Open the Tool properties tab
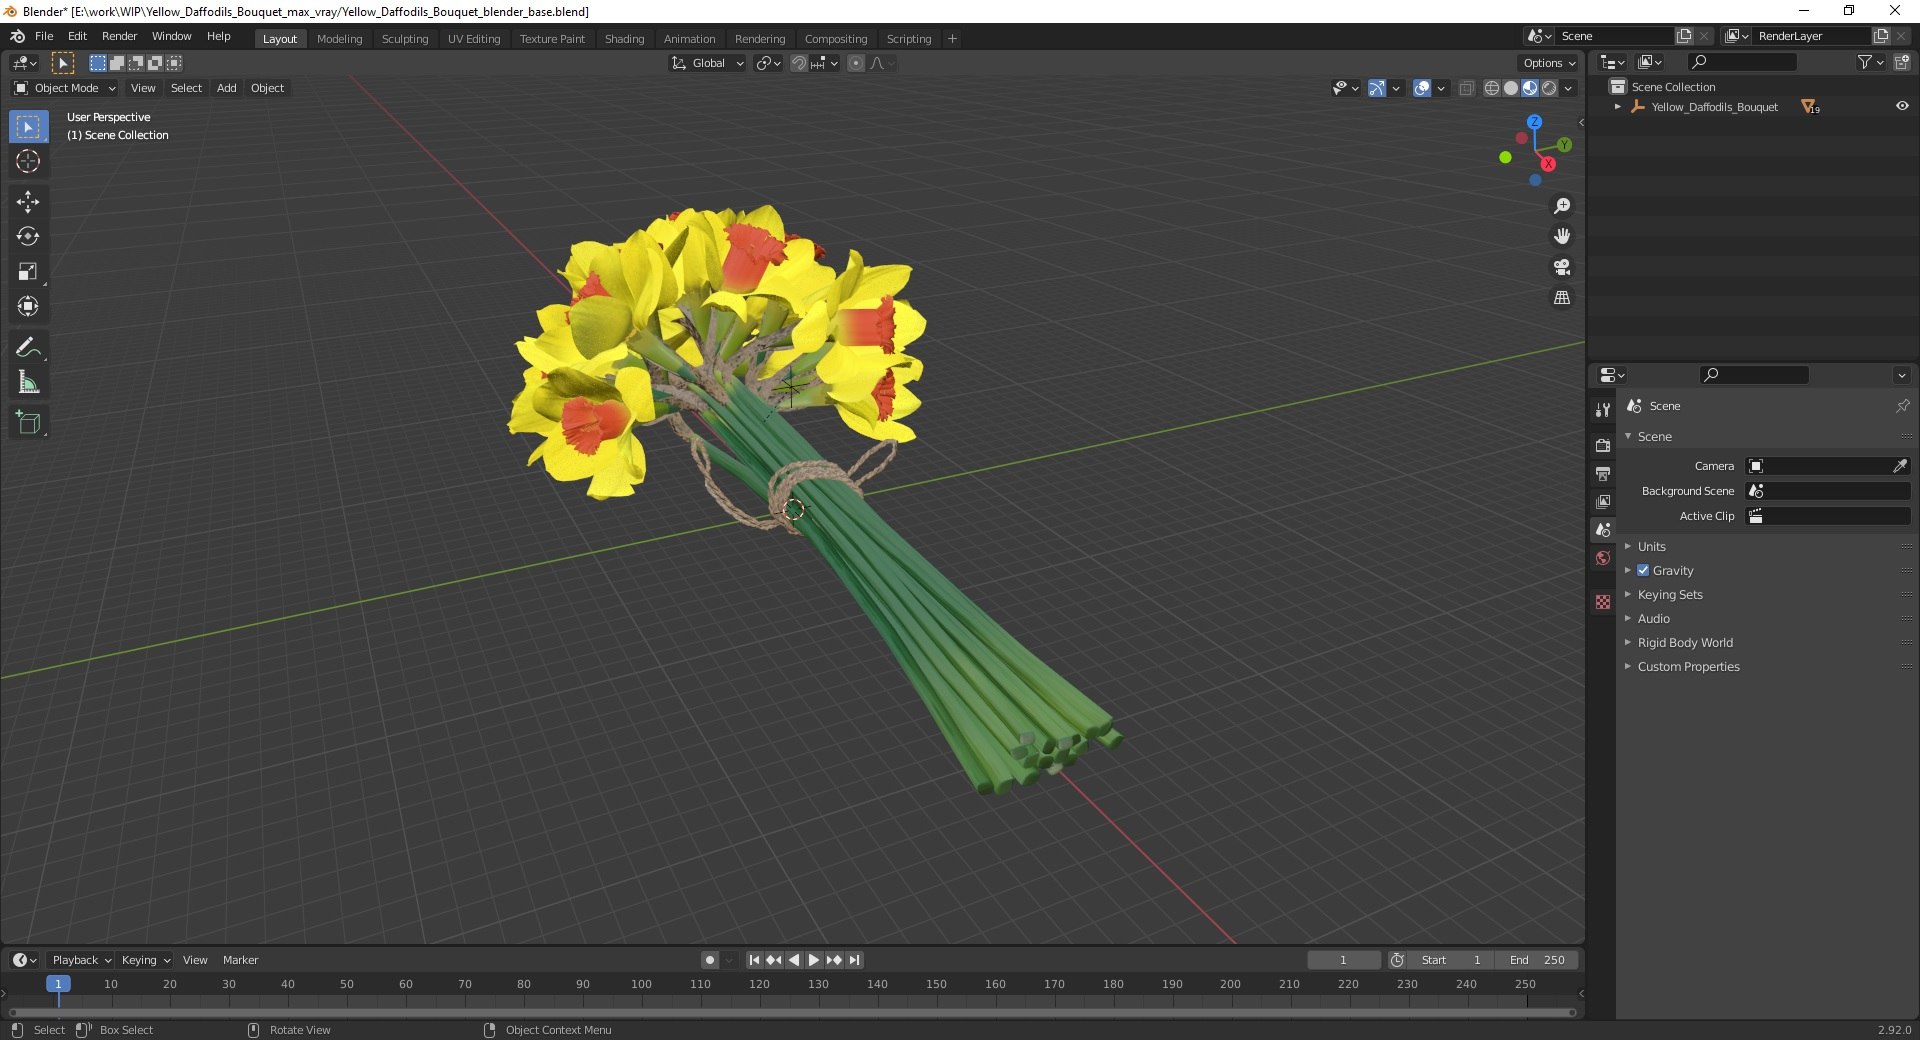The image size is (1920, 1040). tap(1603, 410)
